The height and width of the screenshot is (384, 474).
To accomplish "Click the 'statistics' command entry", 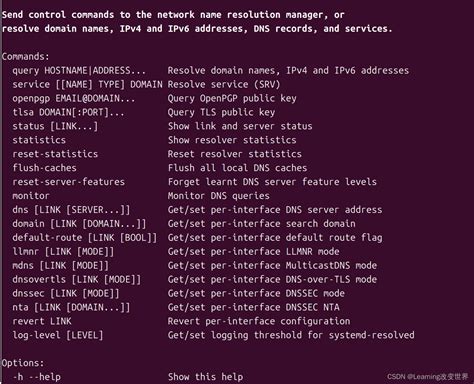I will tap(39, 140).
